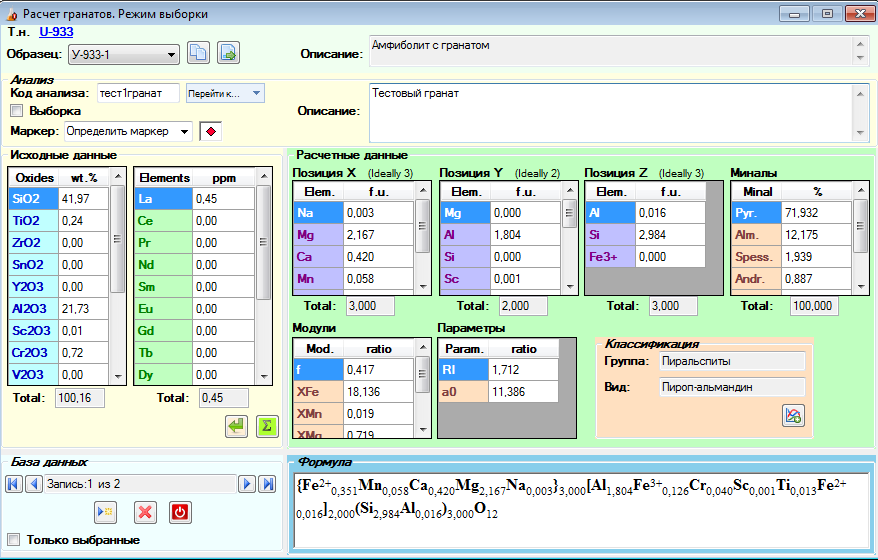Go to last database record
Image resolution: width=878 pixels, height=560 pixels.
(268, 484)
